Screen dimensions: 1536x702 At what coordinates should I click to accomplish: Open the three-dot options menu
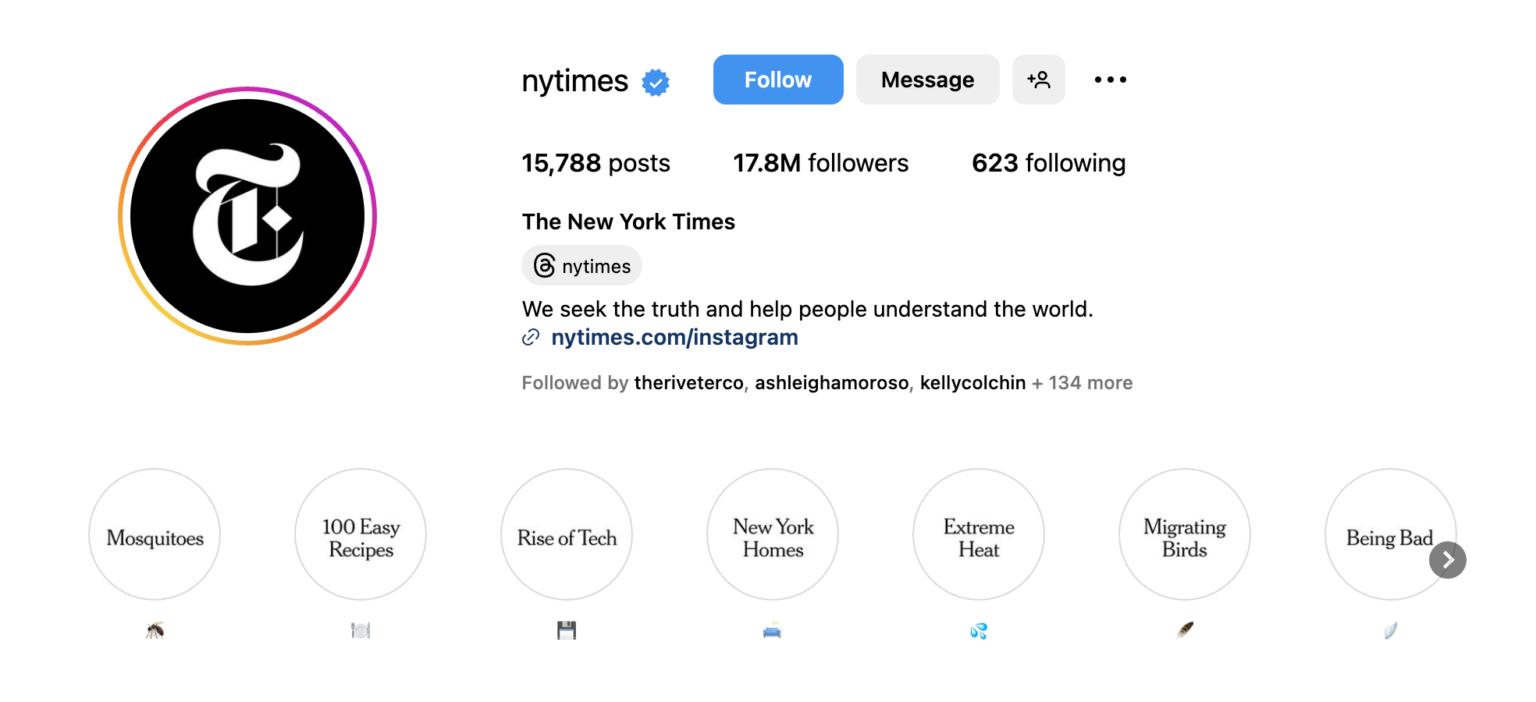tap(1110, 79)
